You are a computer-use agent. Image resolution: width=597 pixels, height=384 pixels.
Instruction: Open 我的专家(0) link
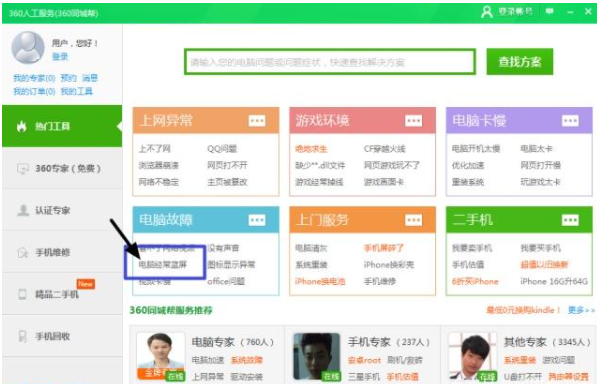point(34,78)
